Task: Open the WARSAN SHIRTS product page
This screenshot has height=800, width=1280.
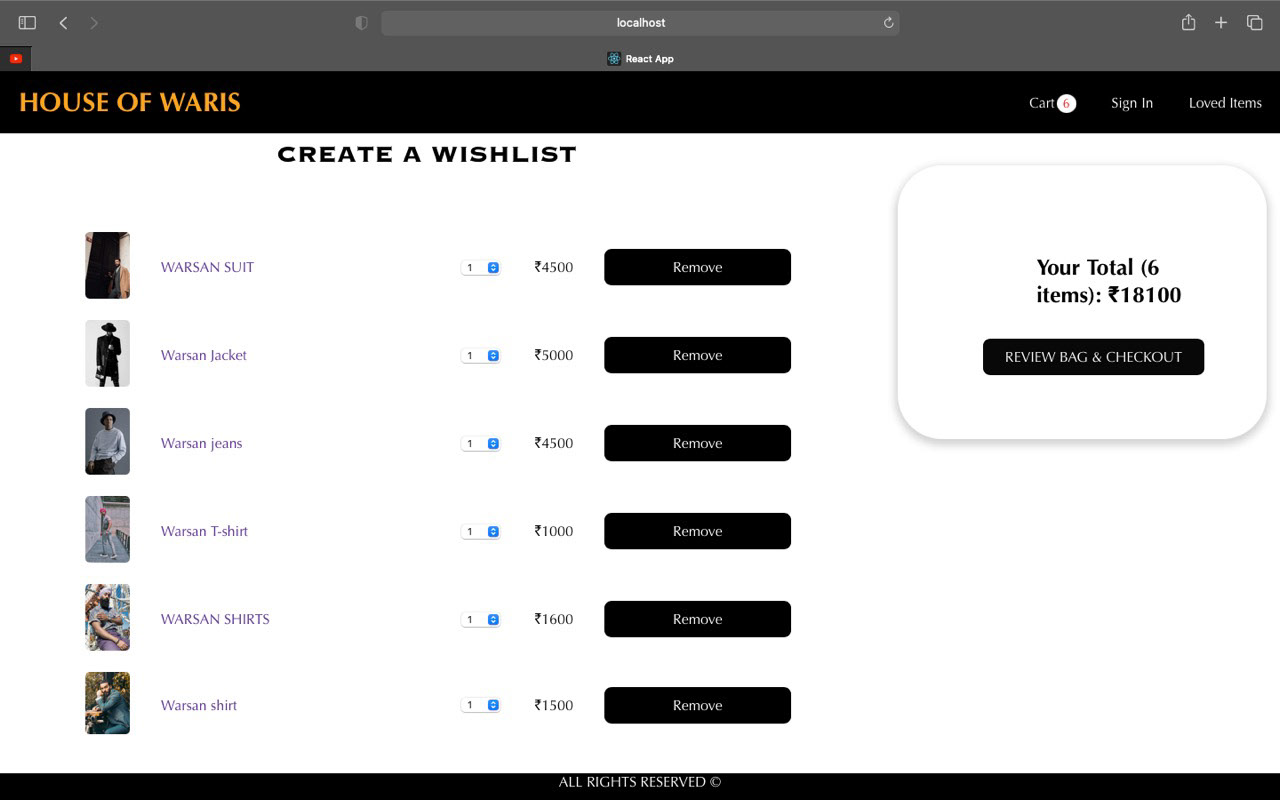Action: (x=214, y=619)
